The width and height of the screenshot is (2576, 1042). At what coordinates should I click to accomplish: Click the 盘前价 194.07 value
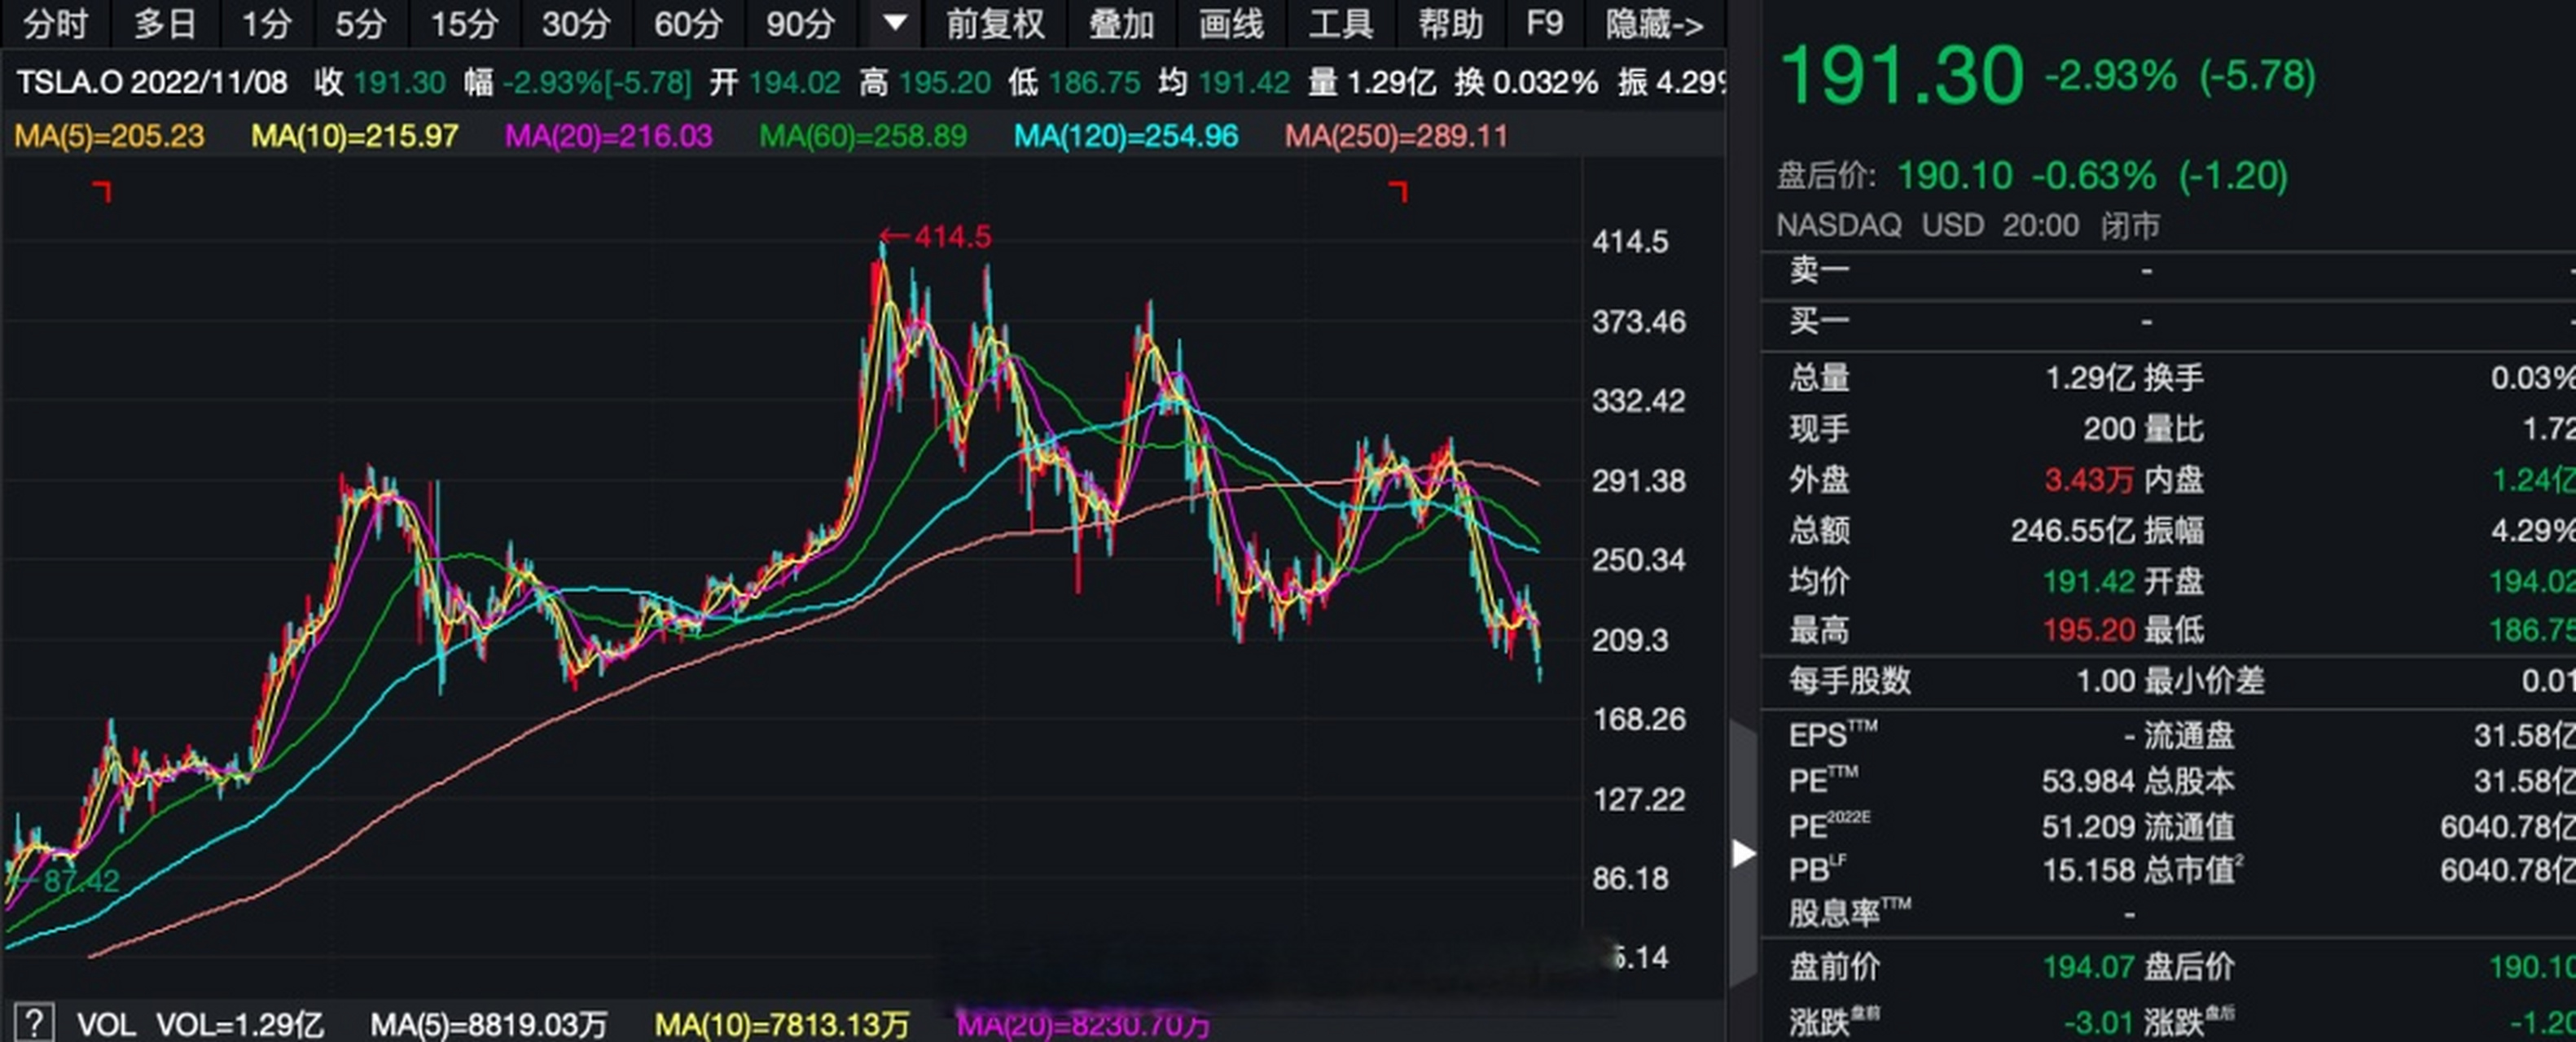pyautogui.click(x=2089, y=967)
